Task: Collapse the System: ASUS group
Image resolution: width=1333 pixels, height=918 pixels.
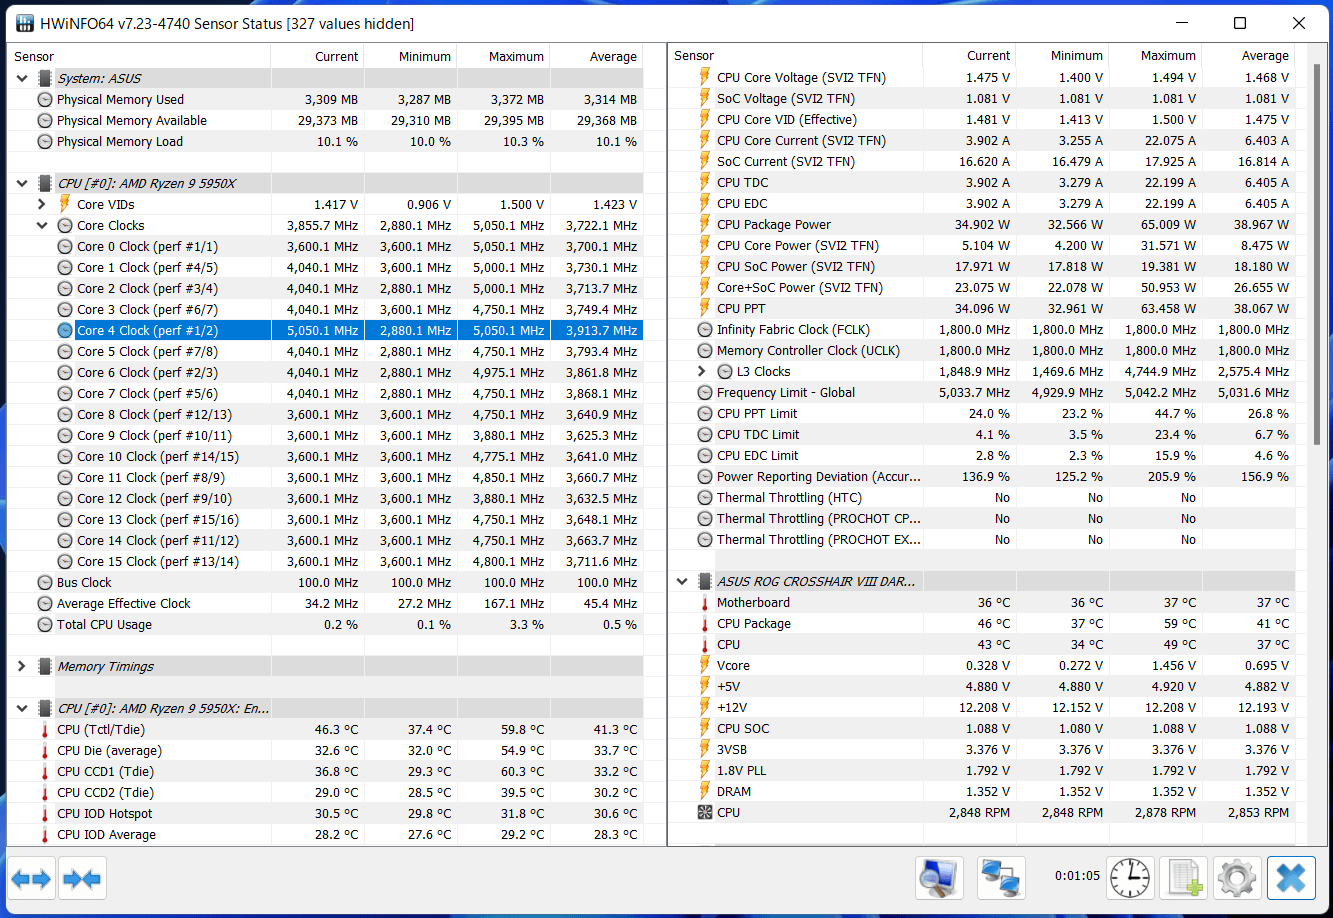Action: (22, 78)
